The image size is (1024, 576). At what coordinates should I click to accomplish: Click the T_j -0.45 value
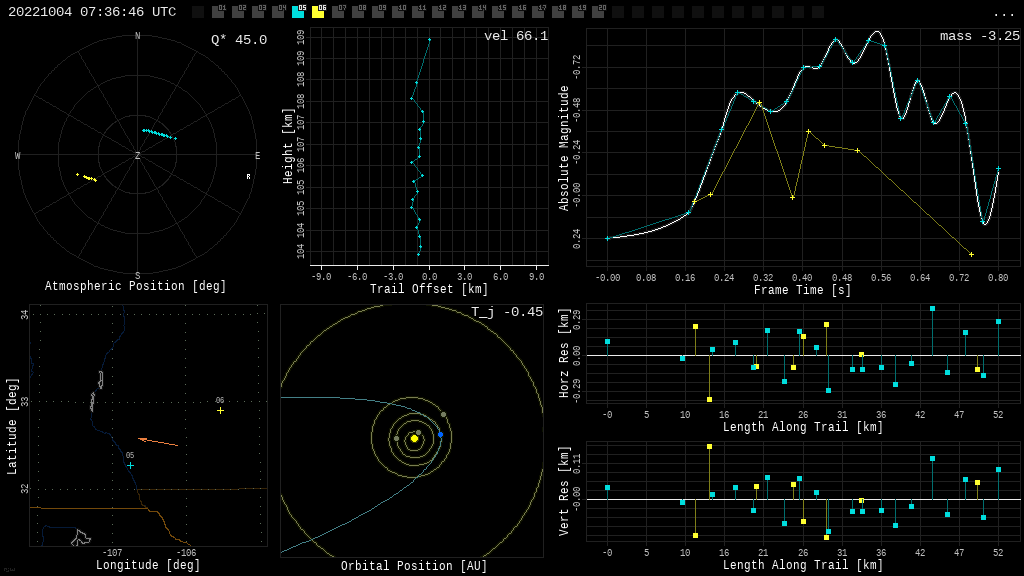[507, 312]
